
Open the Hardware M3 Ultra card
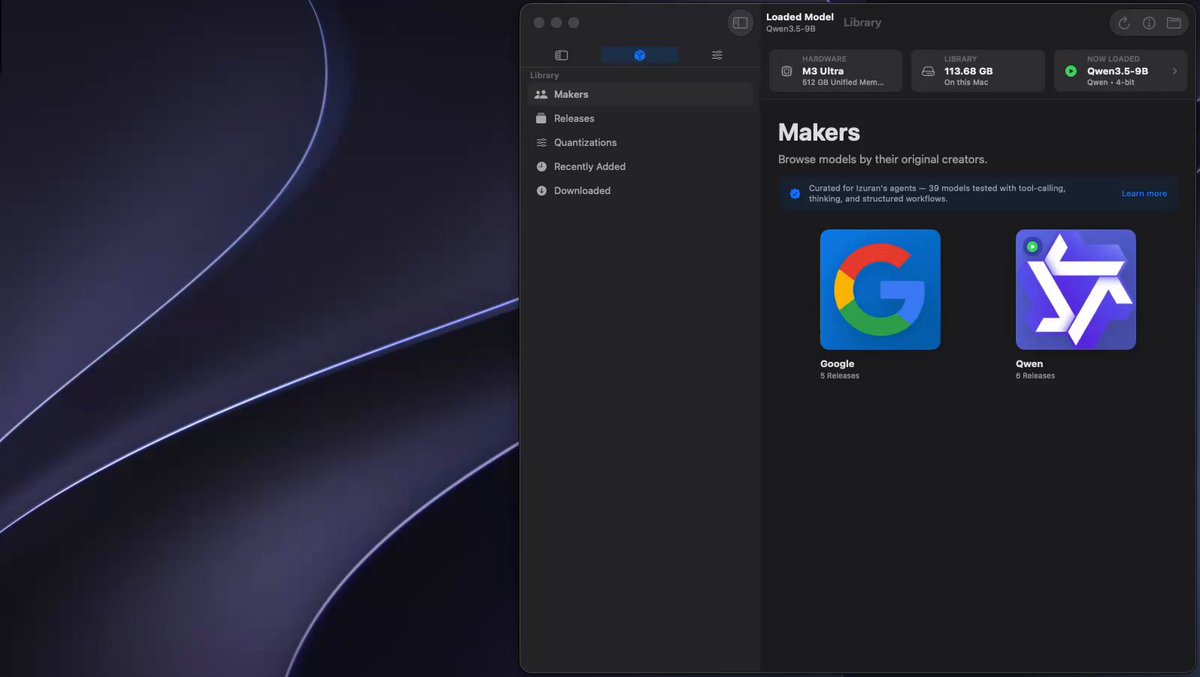tap(836, 71)
